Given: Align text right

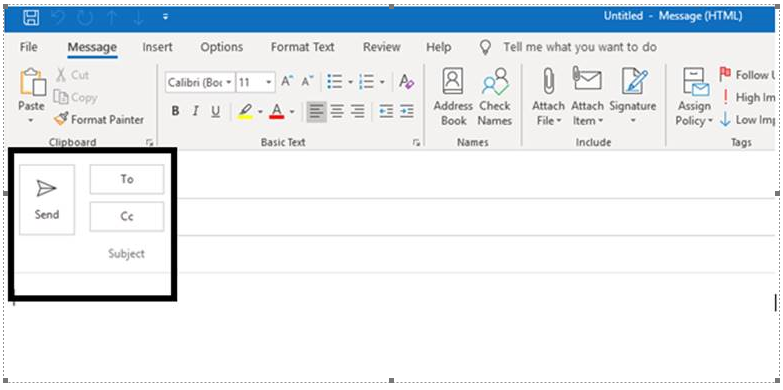Looking at the screenshot, I should coord(357,111).
